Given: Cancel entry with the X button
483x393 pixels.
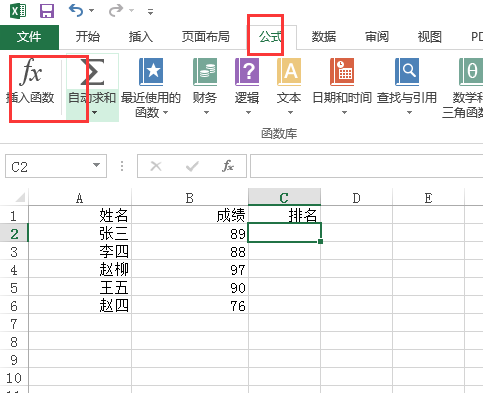Looking at the screenshot, I should point(156,166).
